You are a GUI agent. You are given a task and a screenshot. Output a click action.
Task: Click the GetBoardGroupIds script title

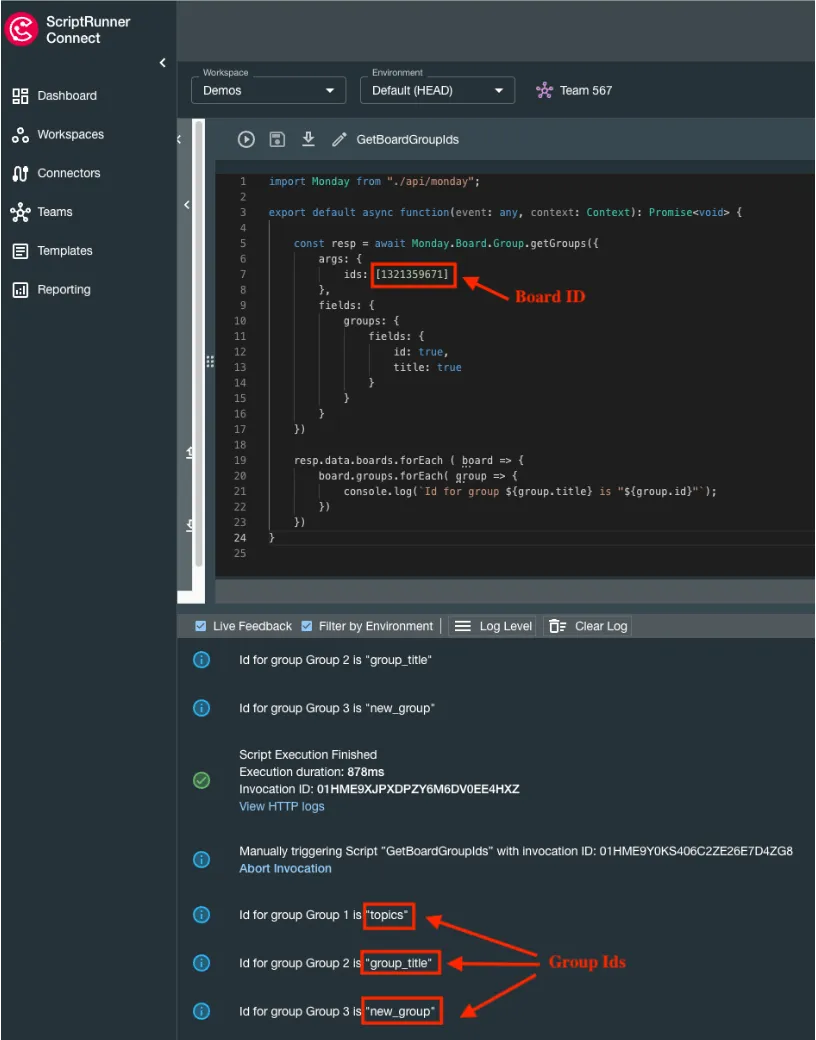407,139
